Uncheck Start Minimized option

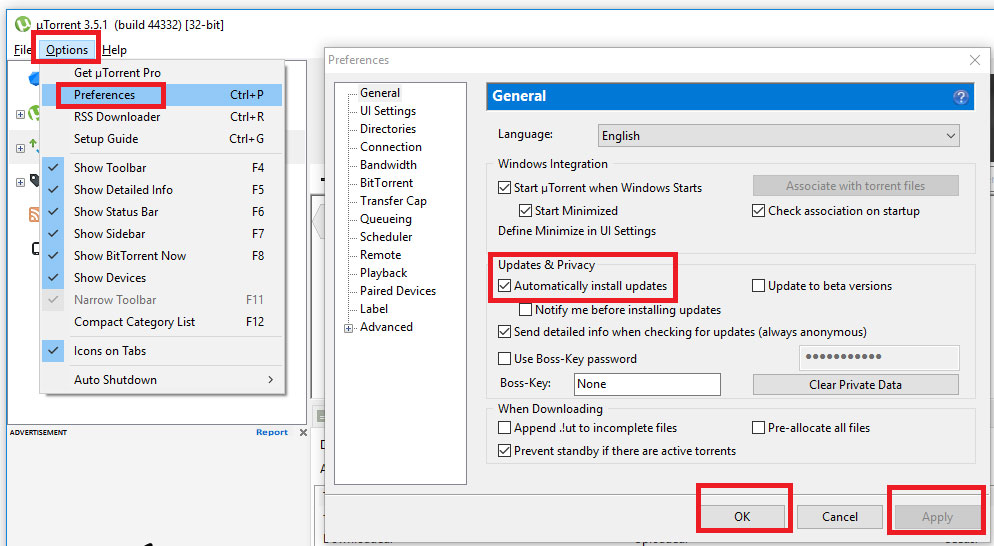click(x=526, y=211)
